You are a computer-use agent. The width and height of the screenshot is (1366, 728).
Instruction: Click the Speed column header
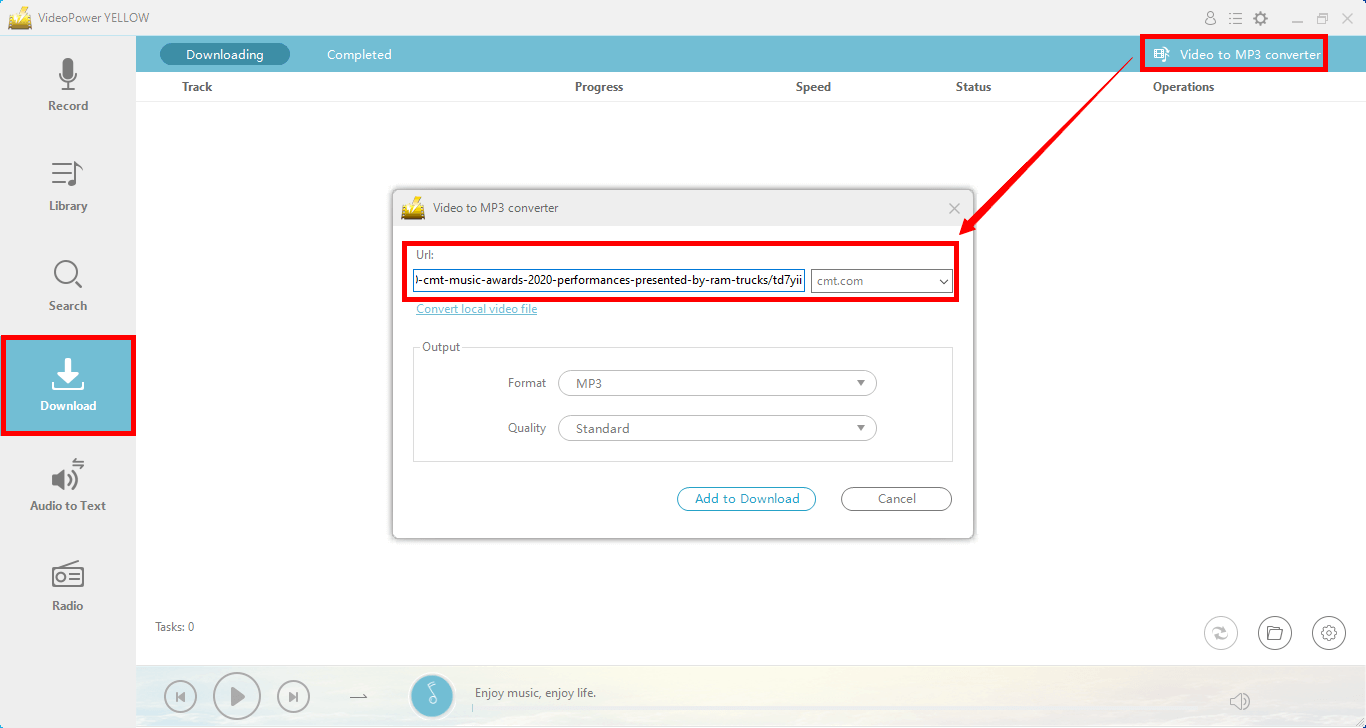(x=813, y=87)
